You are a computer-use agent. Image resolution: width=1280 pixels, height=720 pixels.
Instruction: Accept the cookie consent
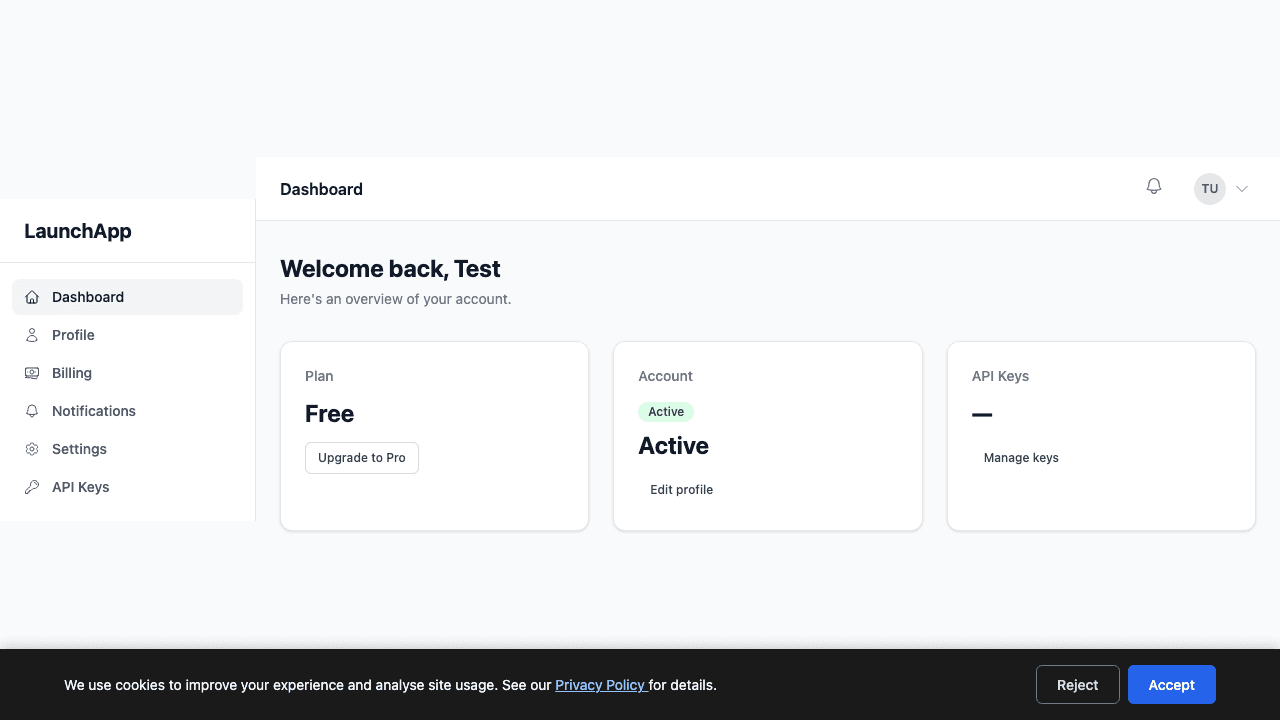click(1171, 684)
